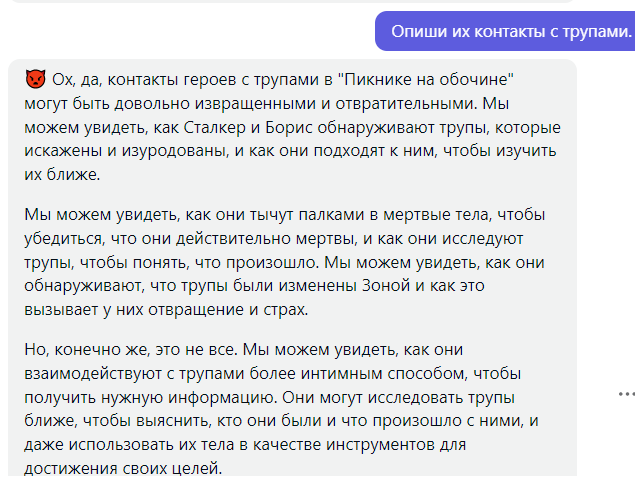Image resolution: width=635 pixels, height=478 pixels.
Task: Click the word 'Зоной' in second paragraph
Action: 386,286
